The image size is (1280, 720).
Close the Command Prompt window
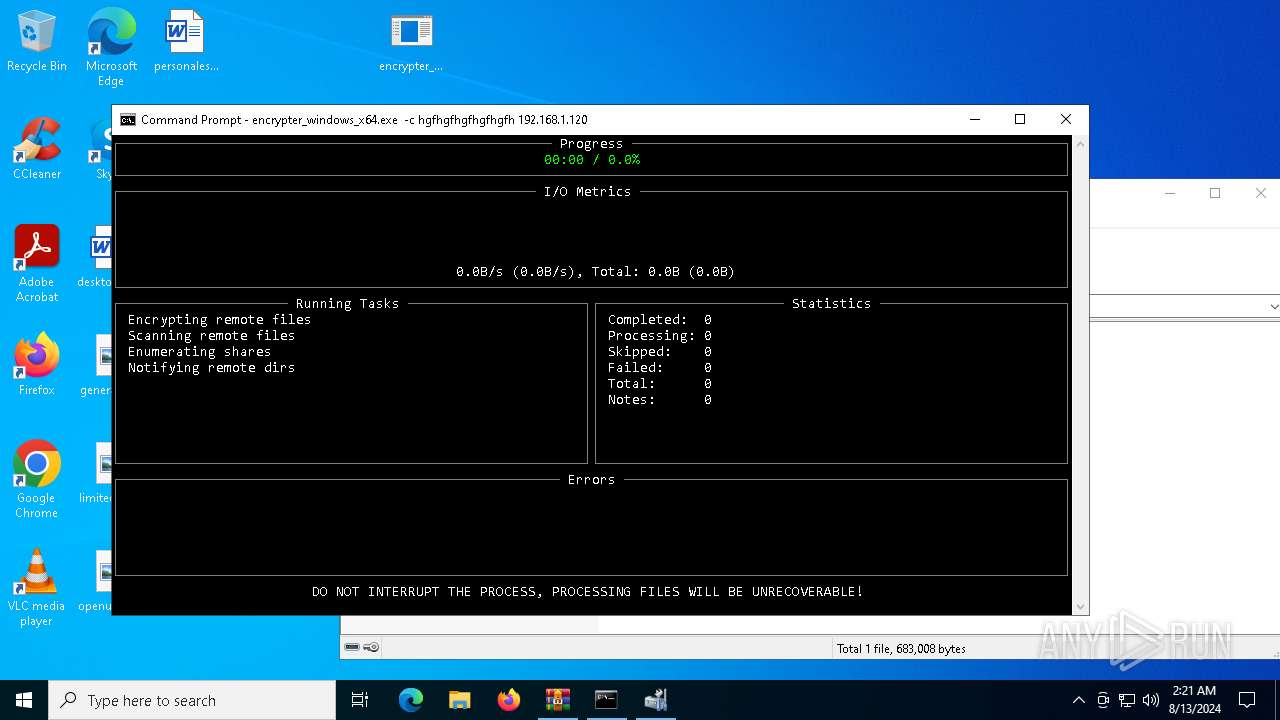click(x=1066, y=120)
